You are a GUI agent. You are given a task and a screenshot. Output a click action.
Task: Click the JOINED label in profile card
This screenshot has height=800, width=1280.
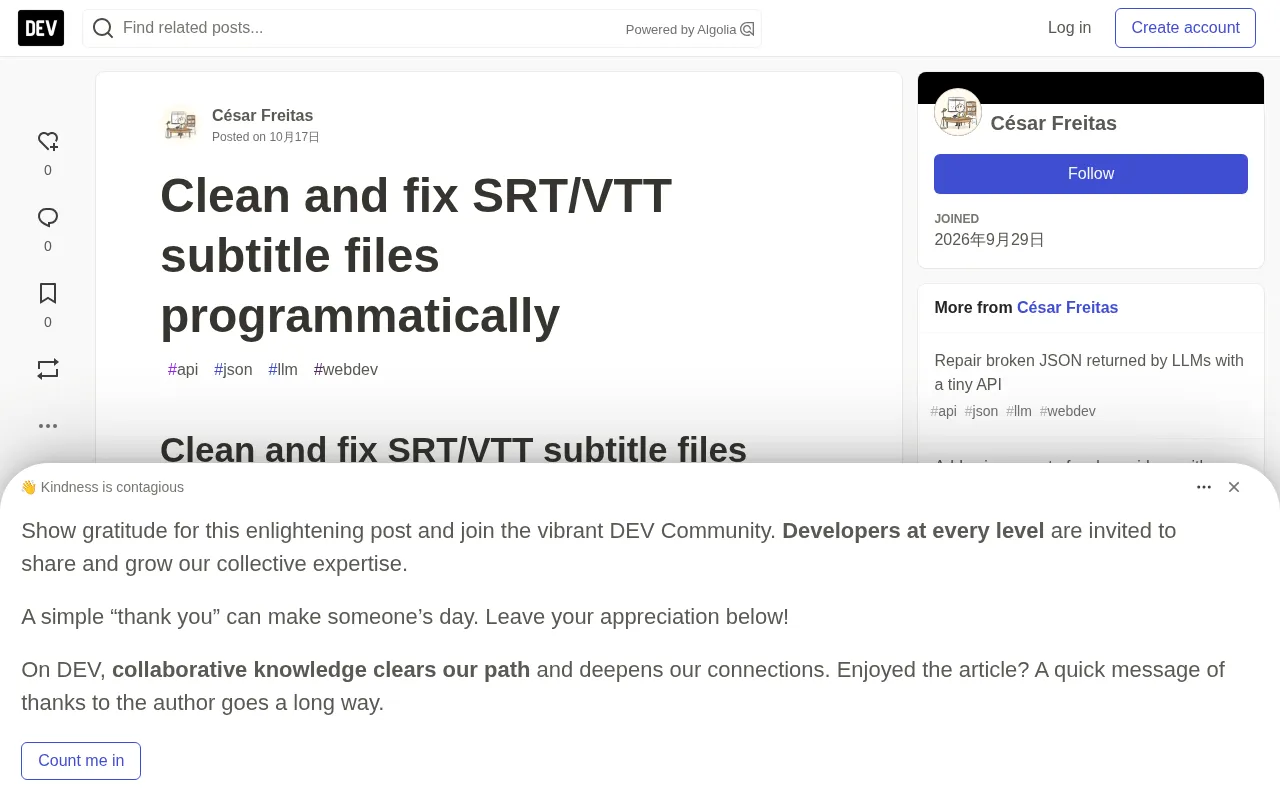coord(957,219)
